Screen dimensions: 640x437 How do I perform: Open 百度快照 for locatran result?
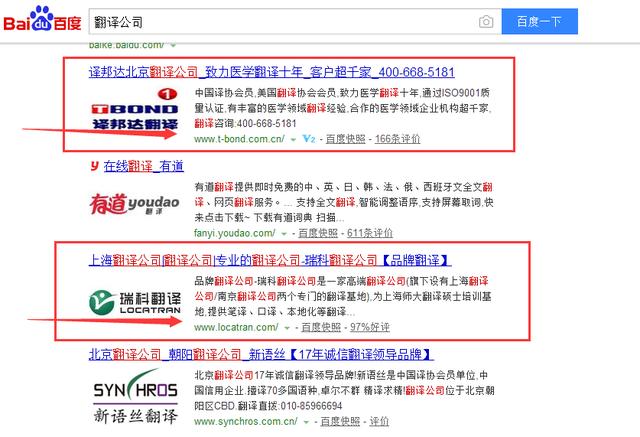(321, 327)
